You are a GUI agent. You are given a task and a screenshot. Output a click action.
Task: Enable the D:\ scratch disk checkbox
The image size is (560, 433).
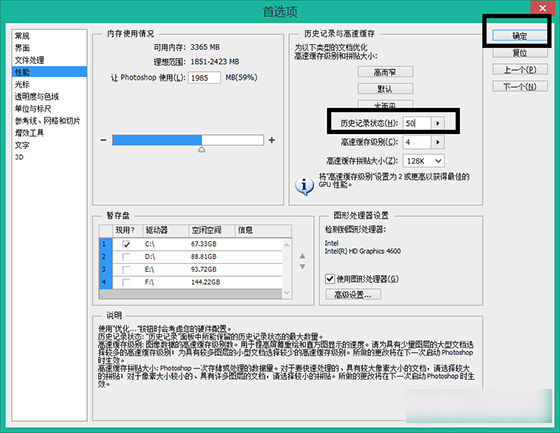[x=126, y=257]
